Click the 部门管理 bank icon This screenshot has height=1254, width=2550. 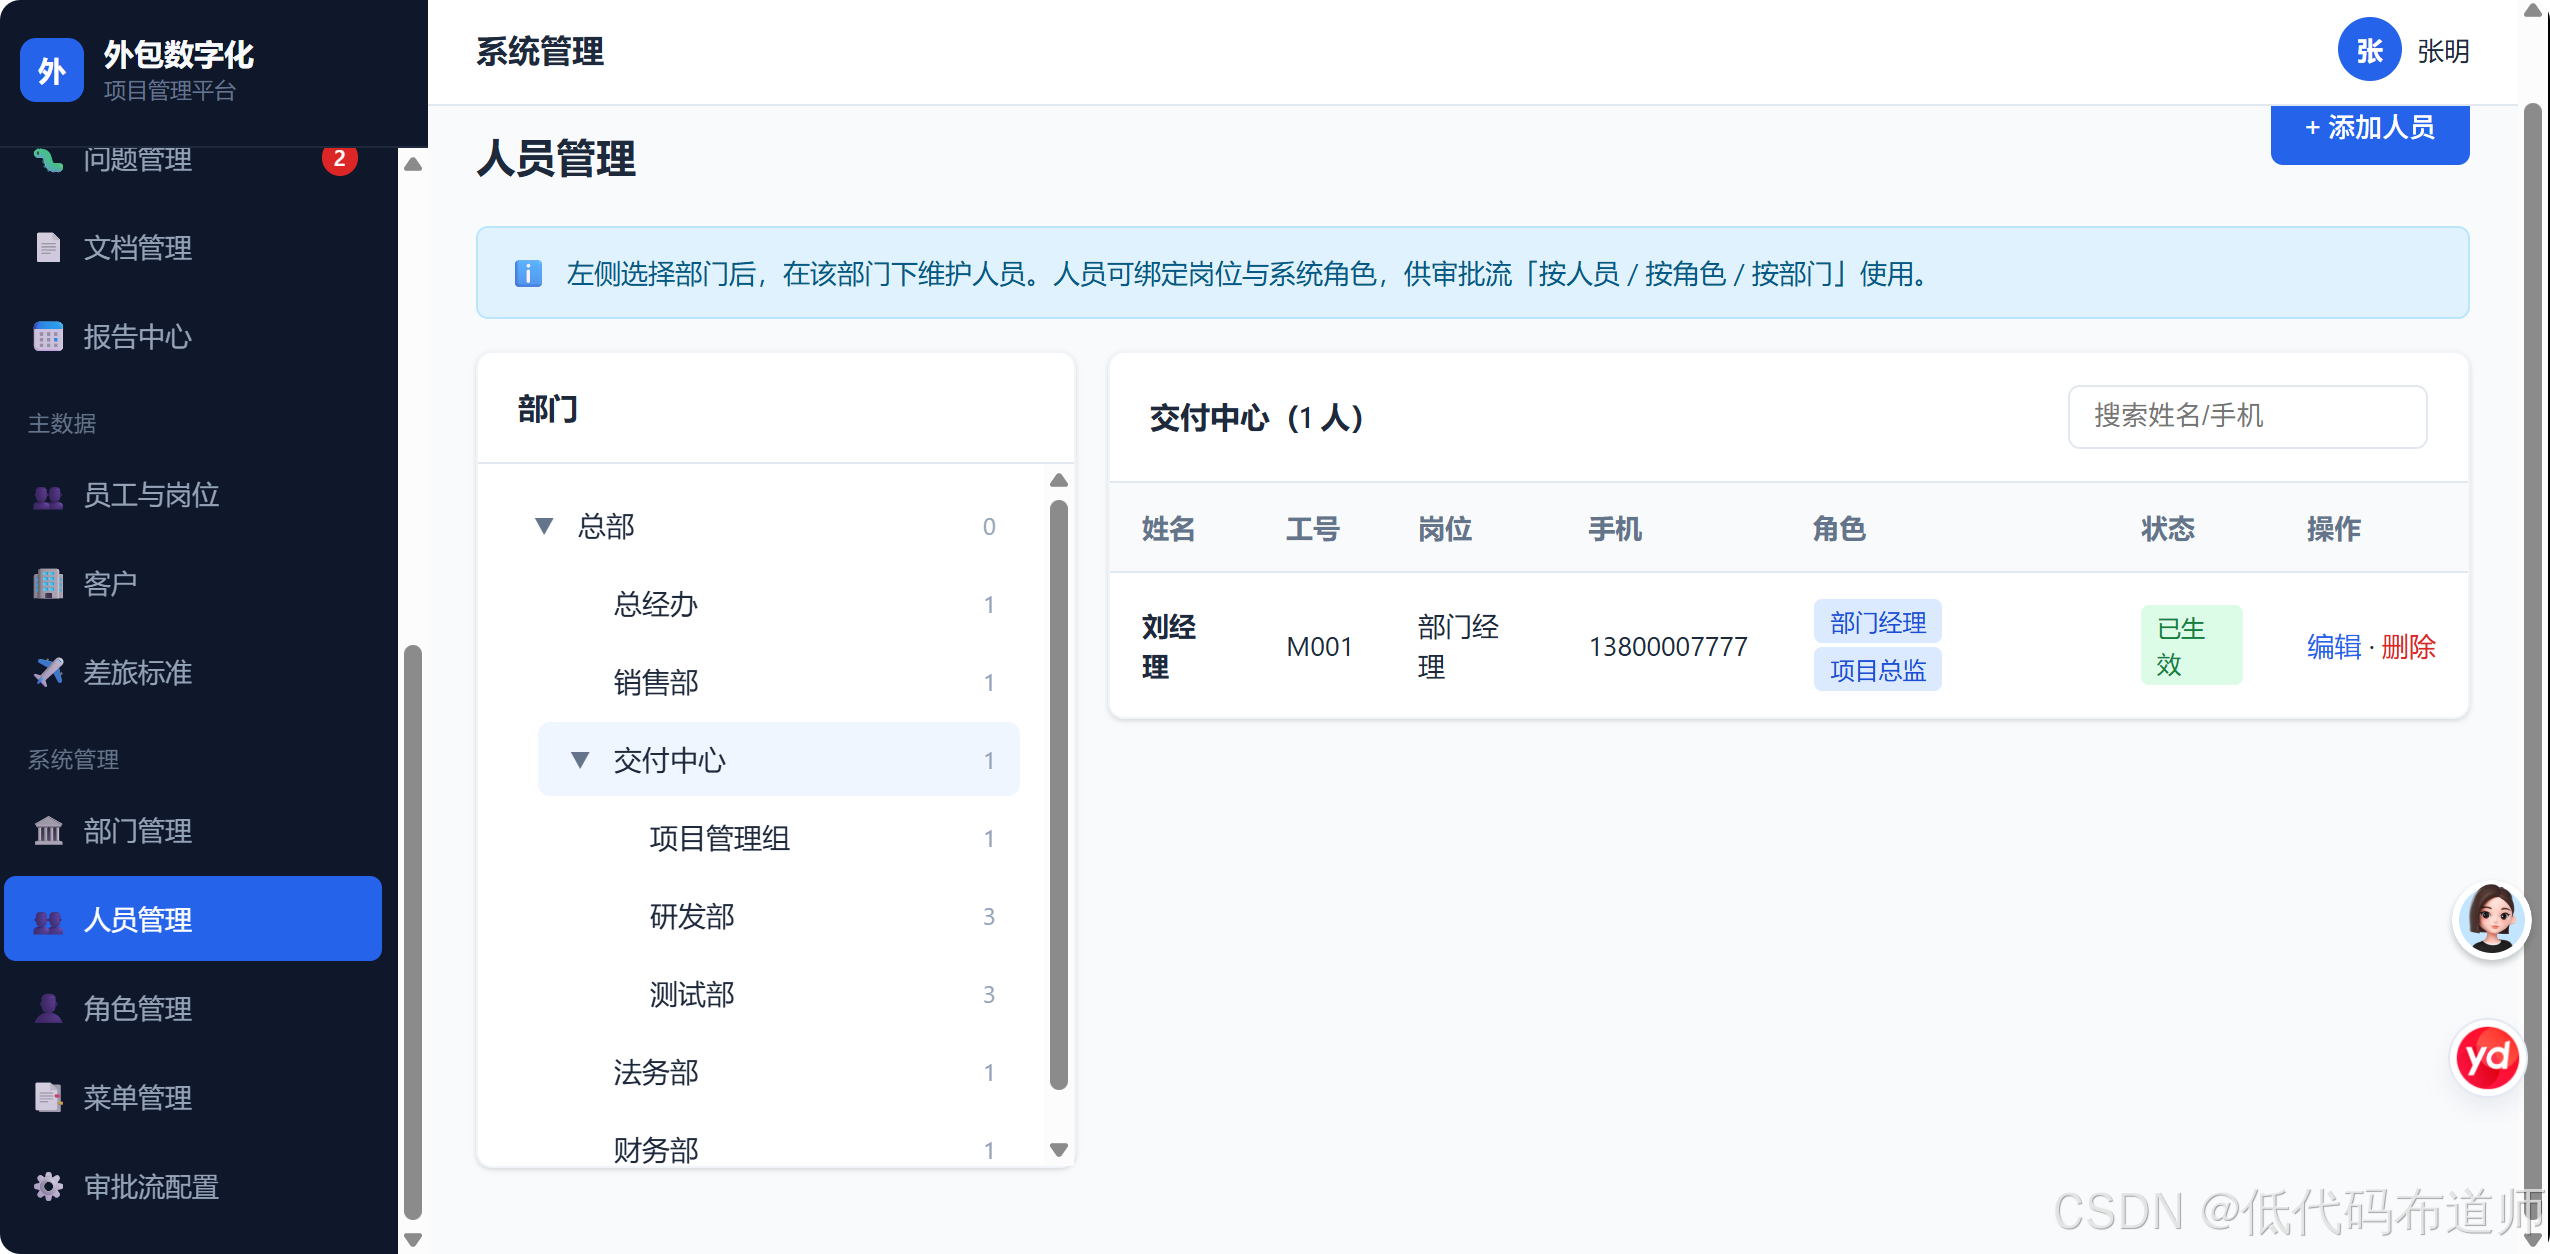48,831
